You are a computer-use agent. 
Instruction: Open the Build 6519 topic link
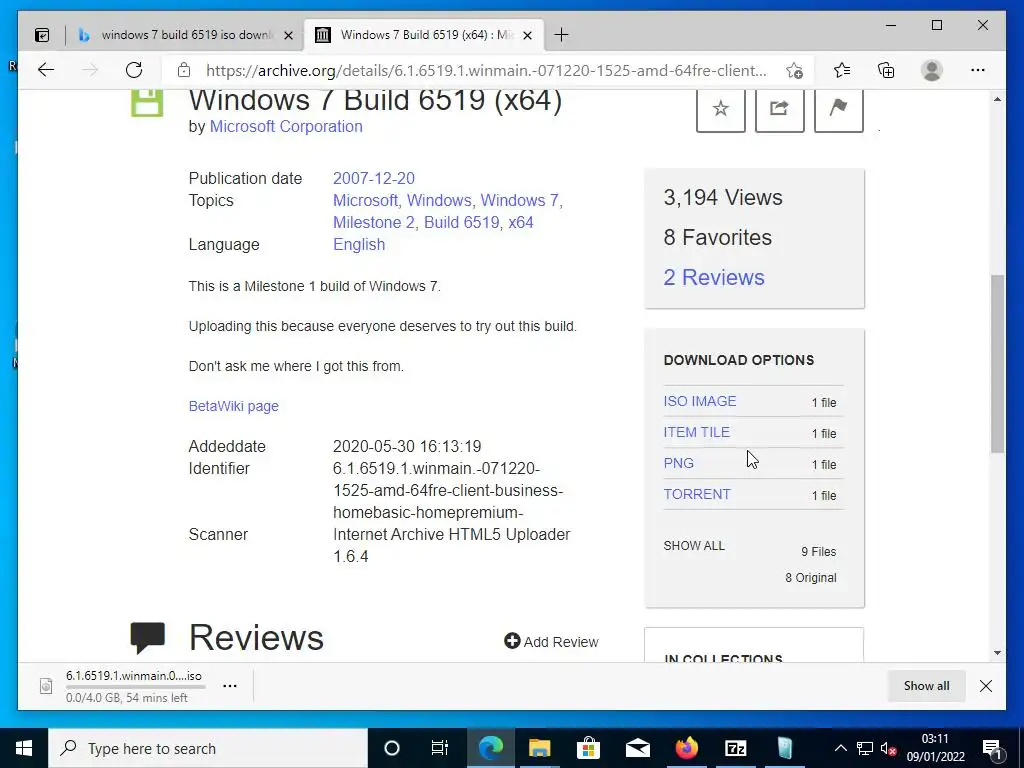[x=462, y=223]
